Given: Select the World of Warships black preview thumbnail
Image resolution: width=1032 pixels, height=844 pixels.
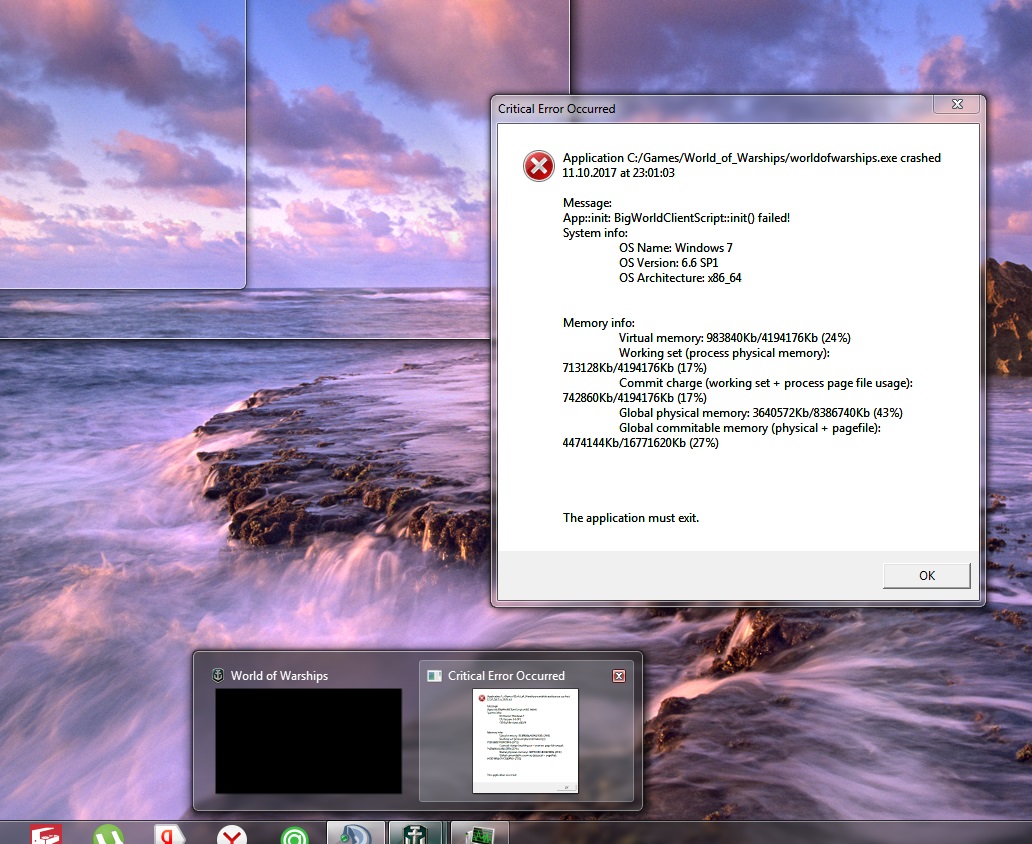Looking at the screenshot, I should point(308,740).
